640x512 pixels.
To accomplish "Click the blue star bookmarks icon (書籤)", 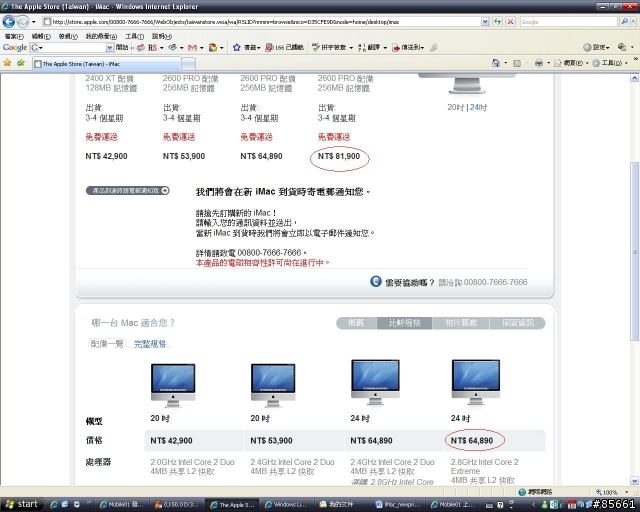I will (x=236, y=47).
